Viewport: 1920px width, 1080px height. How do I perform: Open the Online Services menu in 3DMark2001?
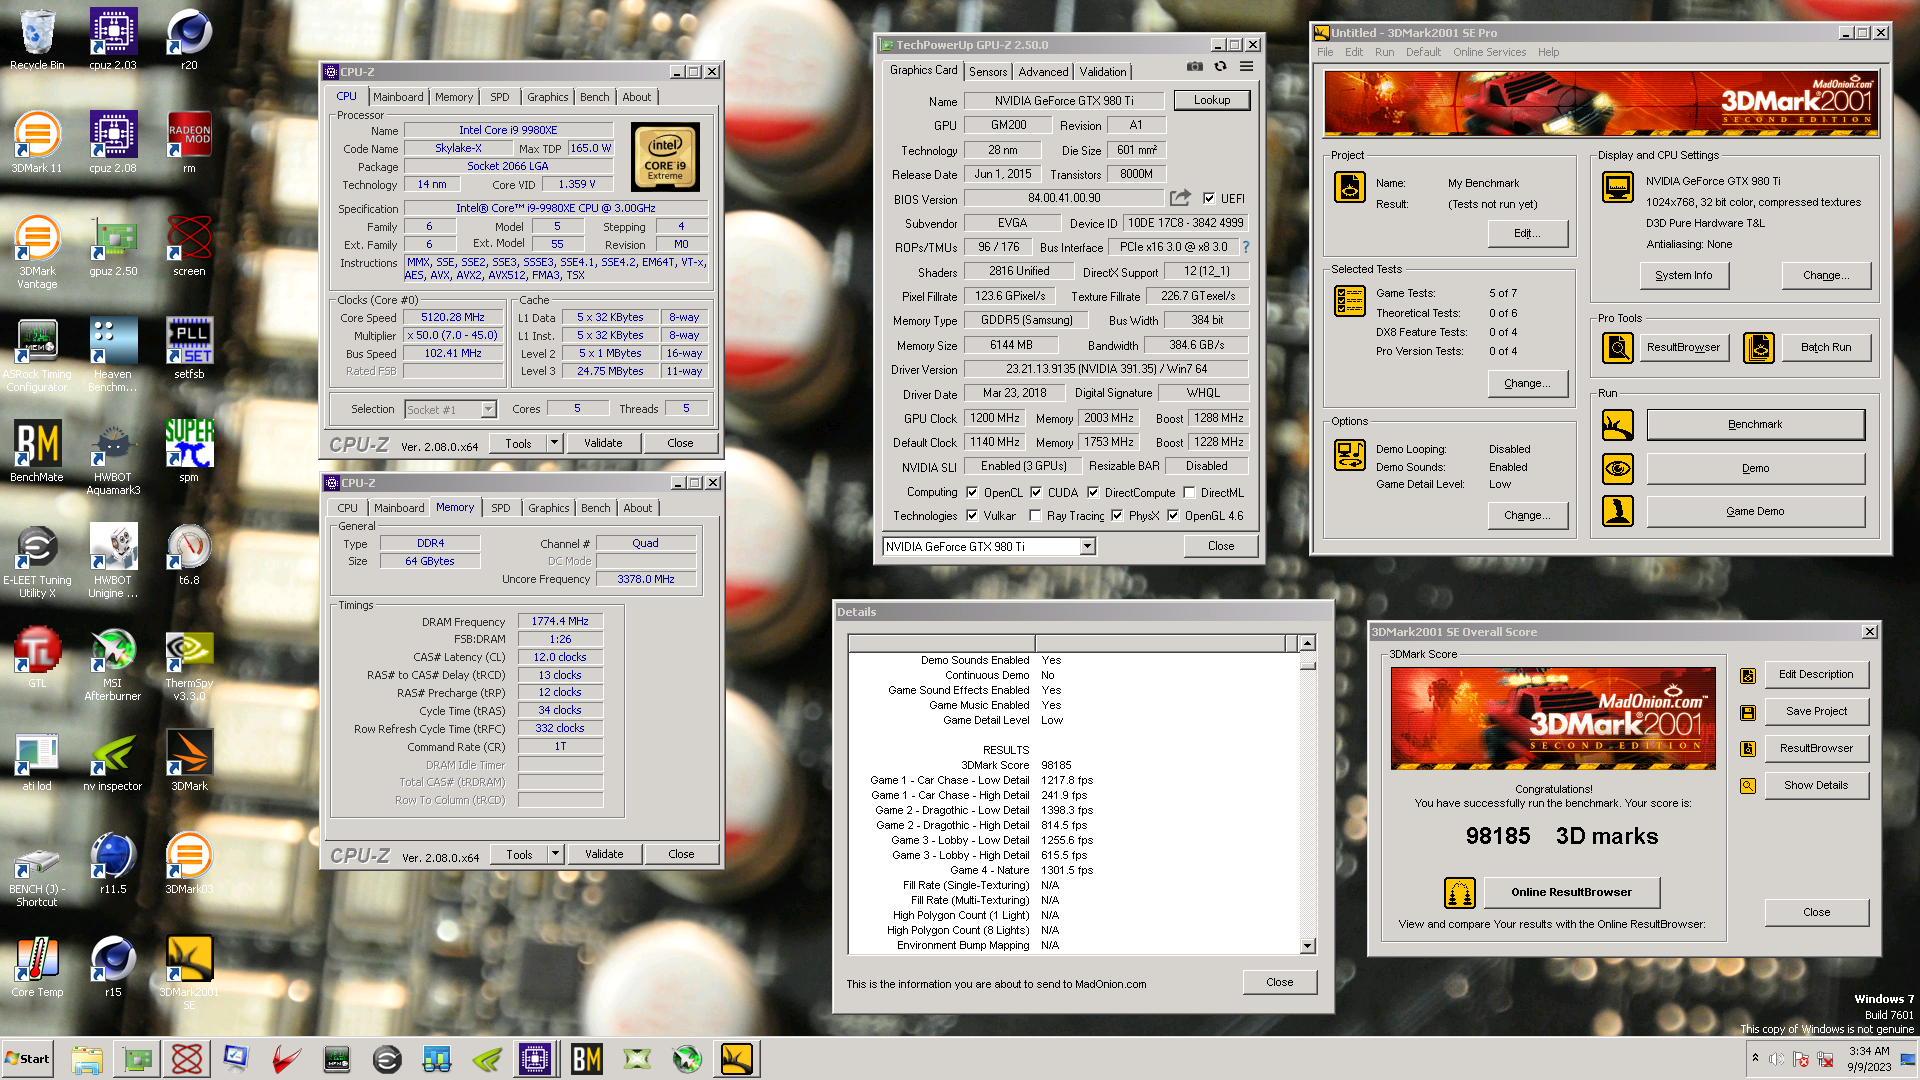[x=1489, y=52]
